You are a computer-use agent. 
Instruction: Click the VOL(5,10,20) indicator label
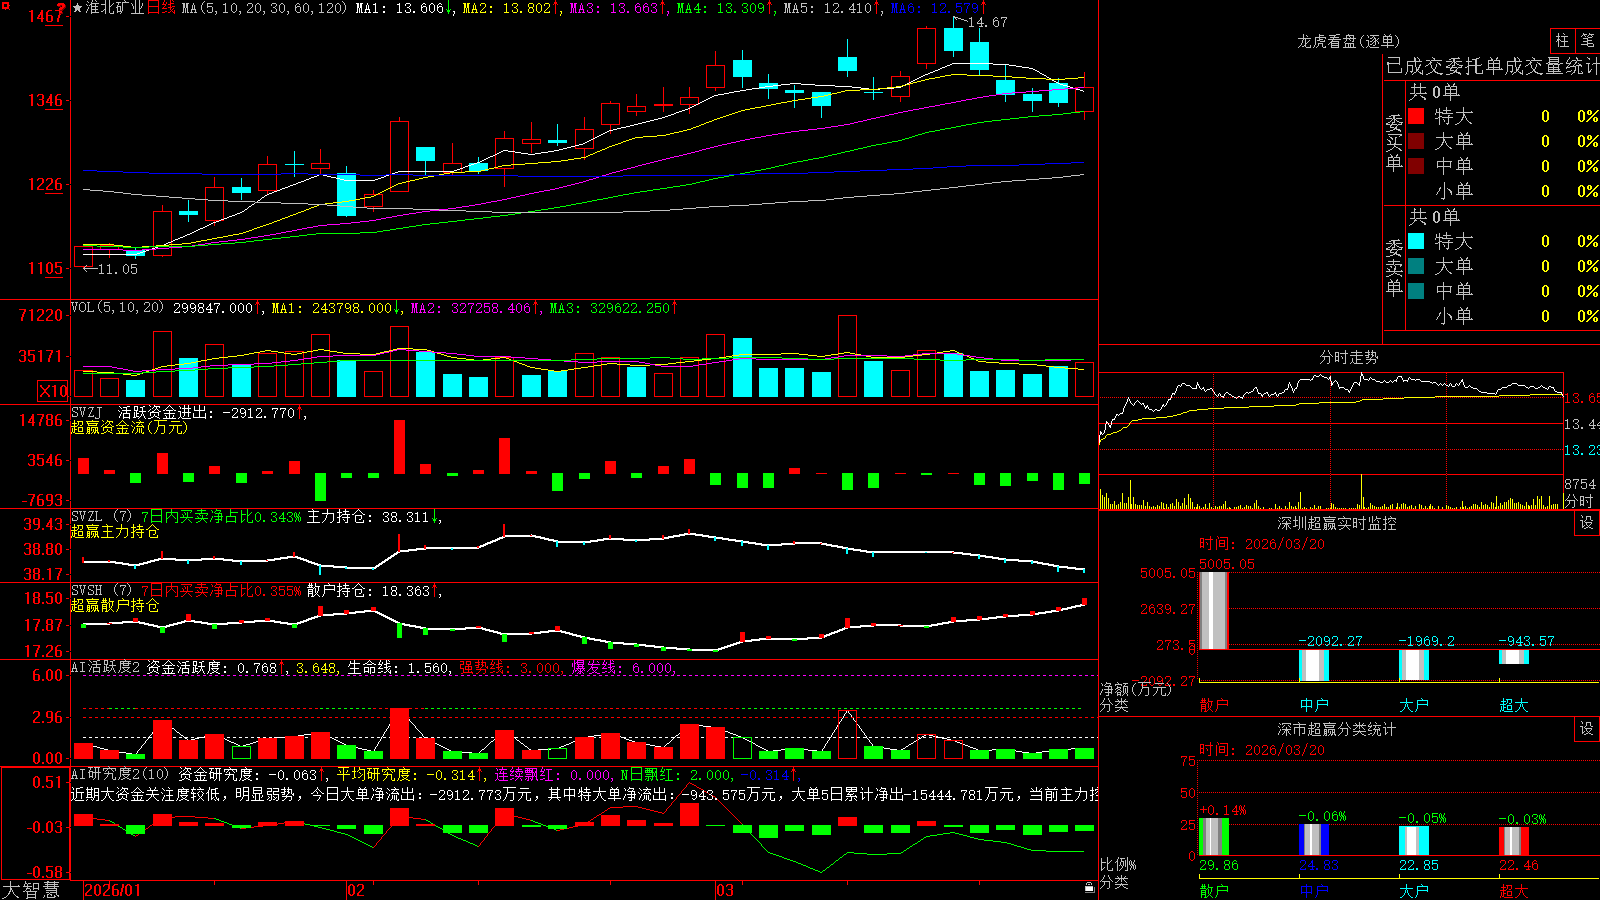point(117,308)
